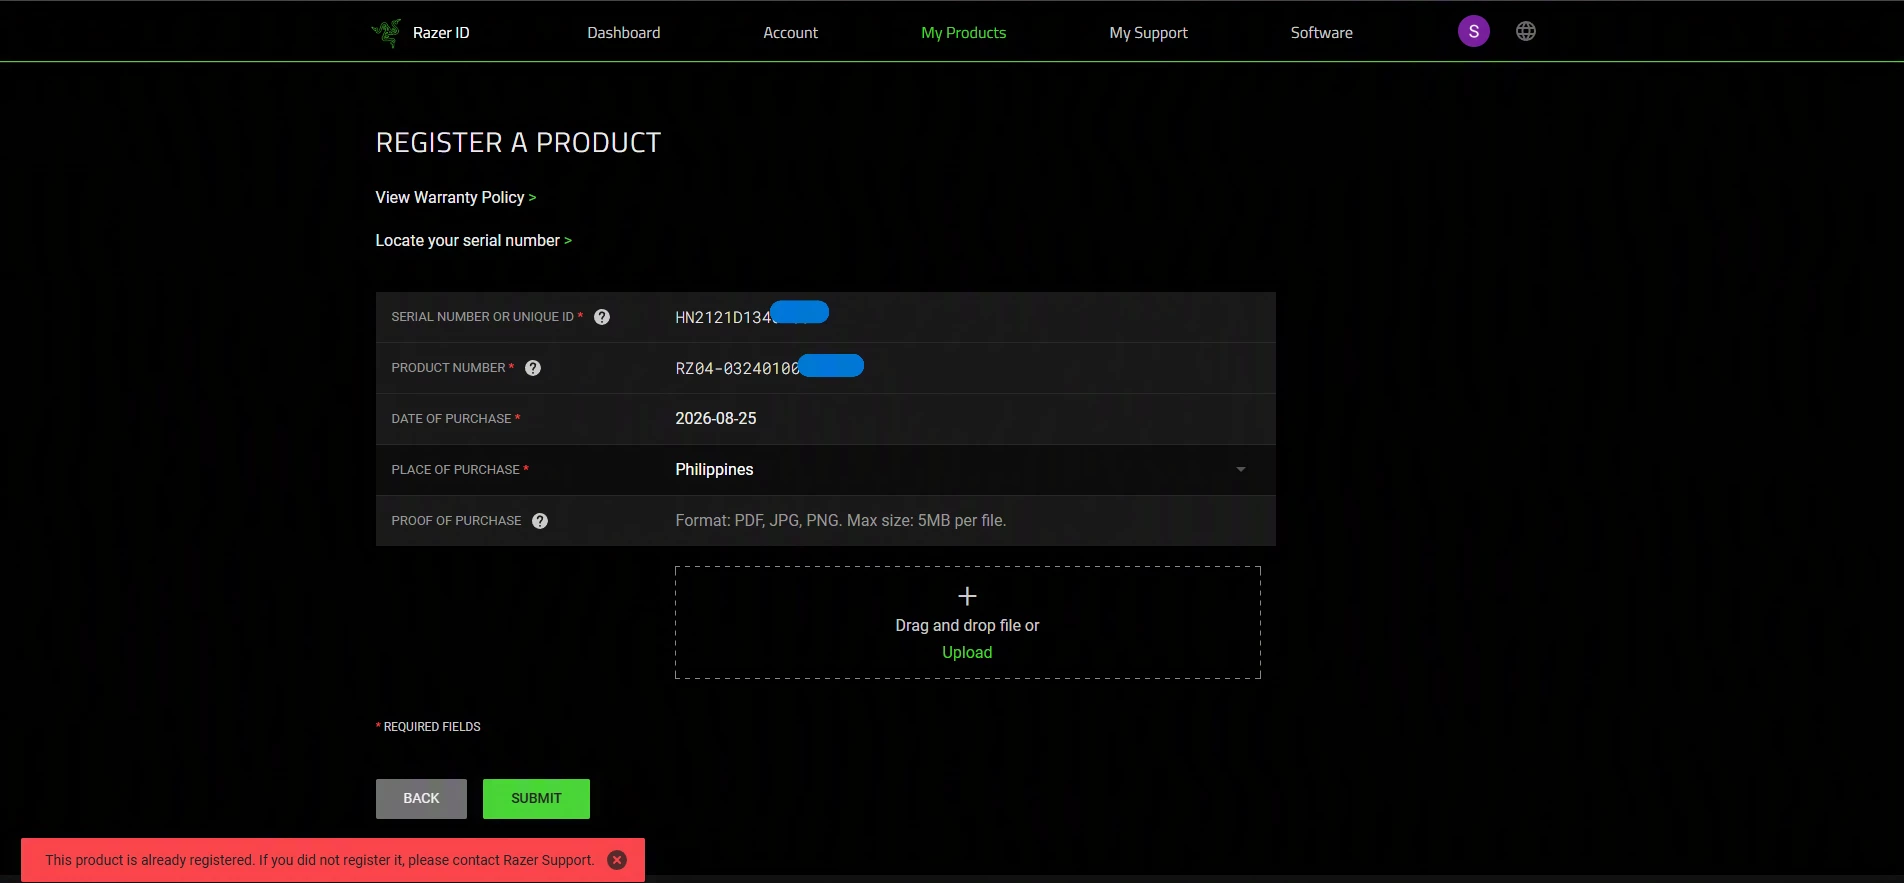Show help for Proof of Purchase
The width and height of the screenshot is (1904, 883).
(540, 521)
